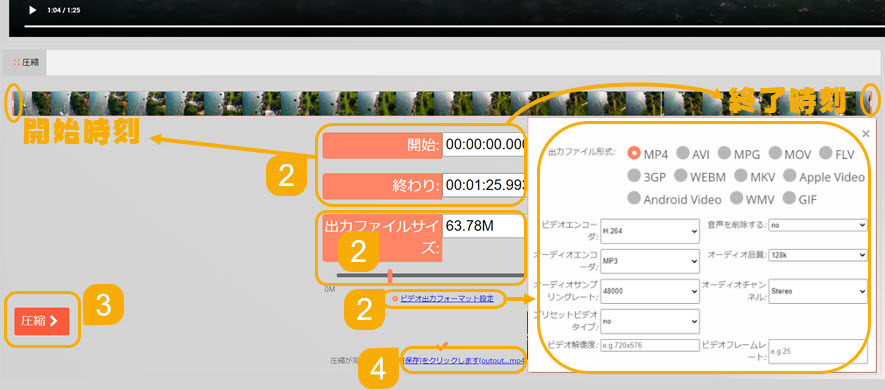Open the 圧縮 tab
Screen dimensions: 885x390
pyautogui.click(x=25, y=63)
